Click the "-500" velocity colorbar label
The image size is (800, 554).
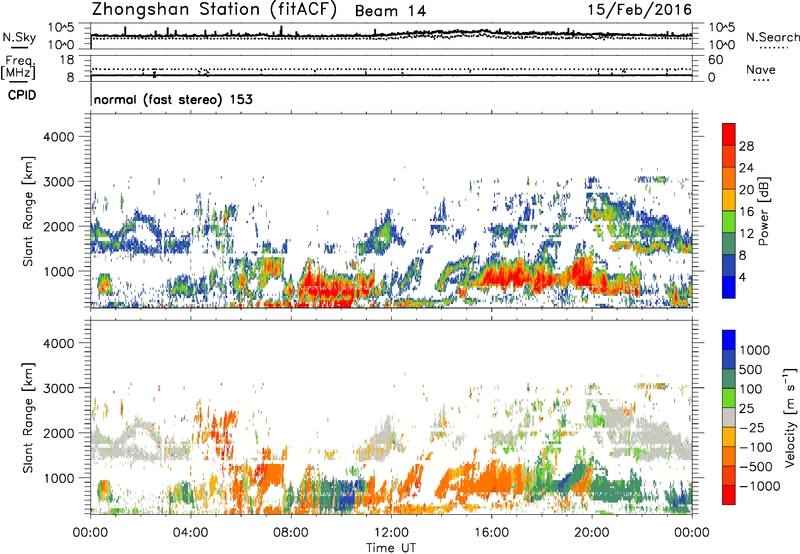pyautogui.click(x=755, y=466)
